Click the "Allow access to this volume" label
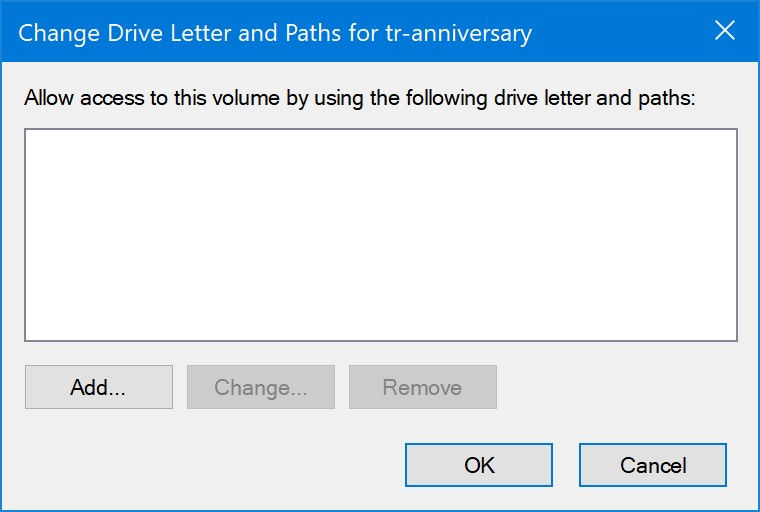 pos(359,98)
